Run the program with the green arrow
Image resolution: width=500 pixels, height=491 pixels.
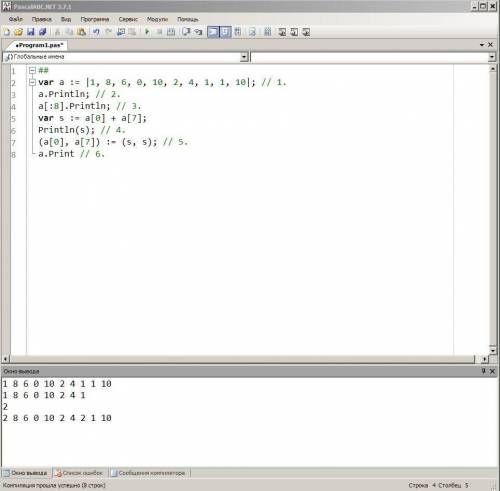(147, 32)
